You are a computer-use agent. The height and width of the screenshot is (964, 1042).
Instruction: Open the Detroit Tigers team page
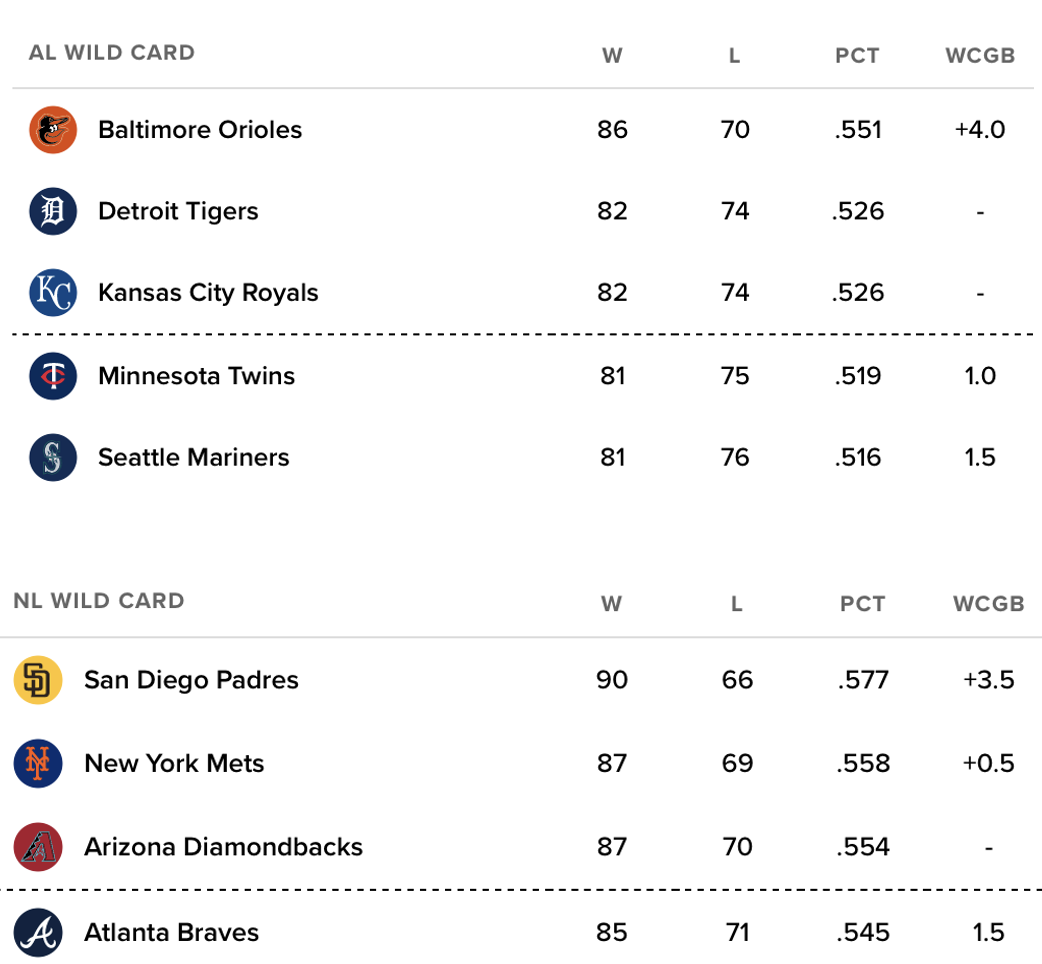pos(178,212)
